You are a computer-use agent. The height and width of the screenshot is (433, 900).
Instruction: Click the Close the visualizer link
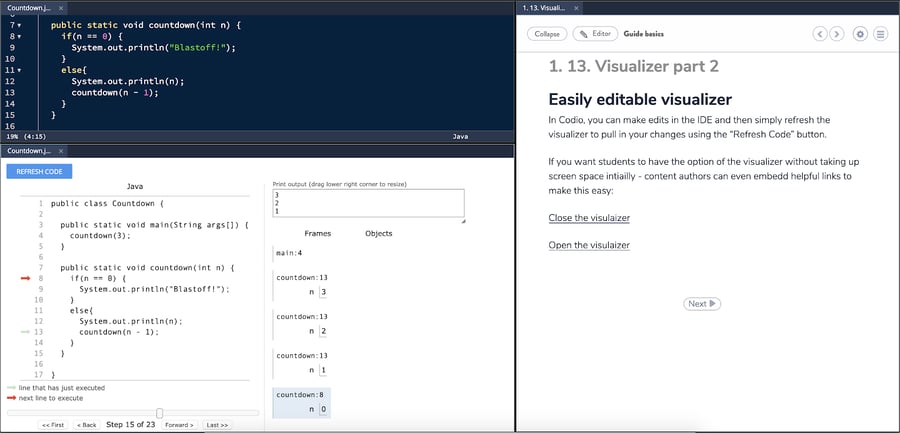589,218
